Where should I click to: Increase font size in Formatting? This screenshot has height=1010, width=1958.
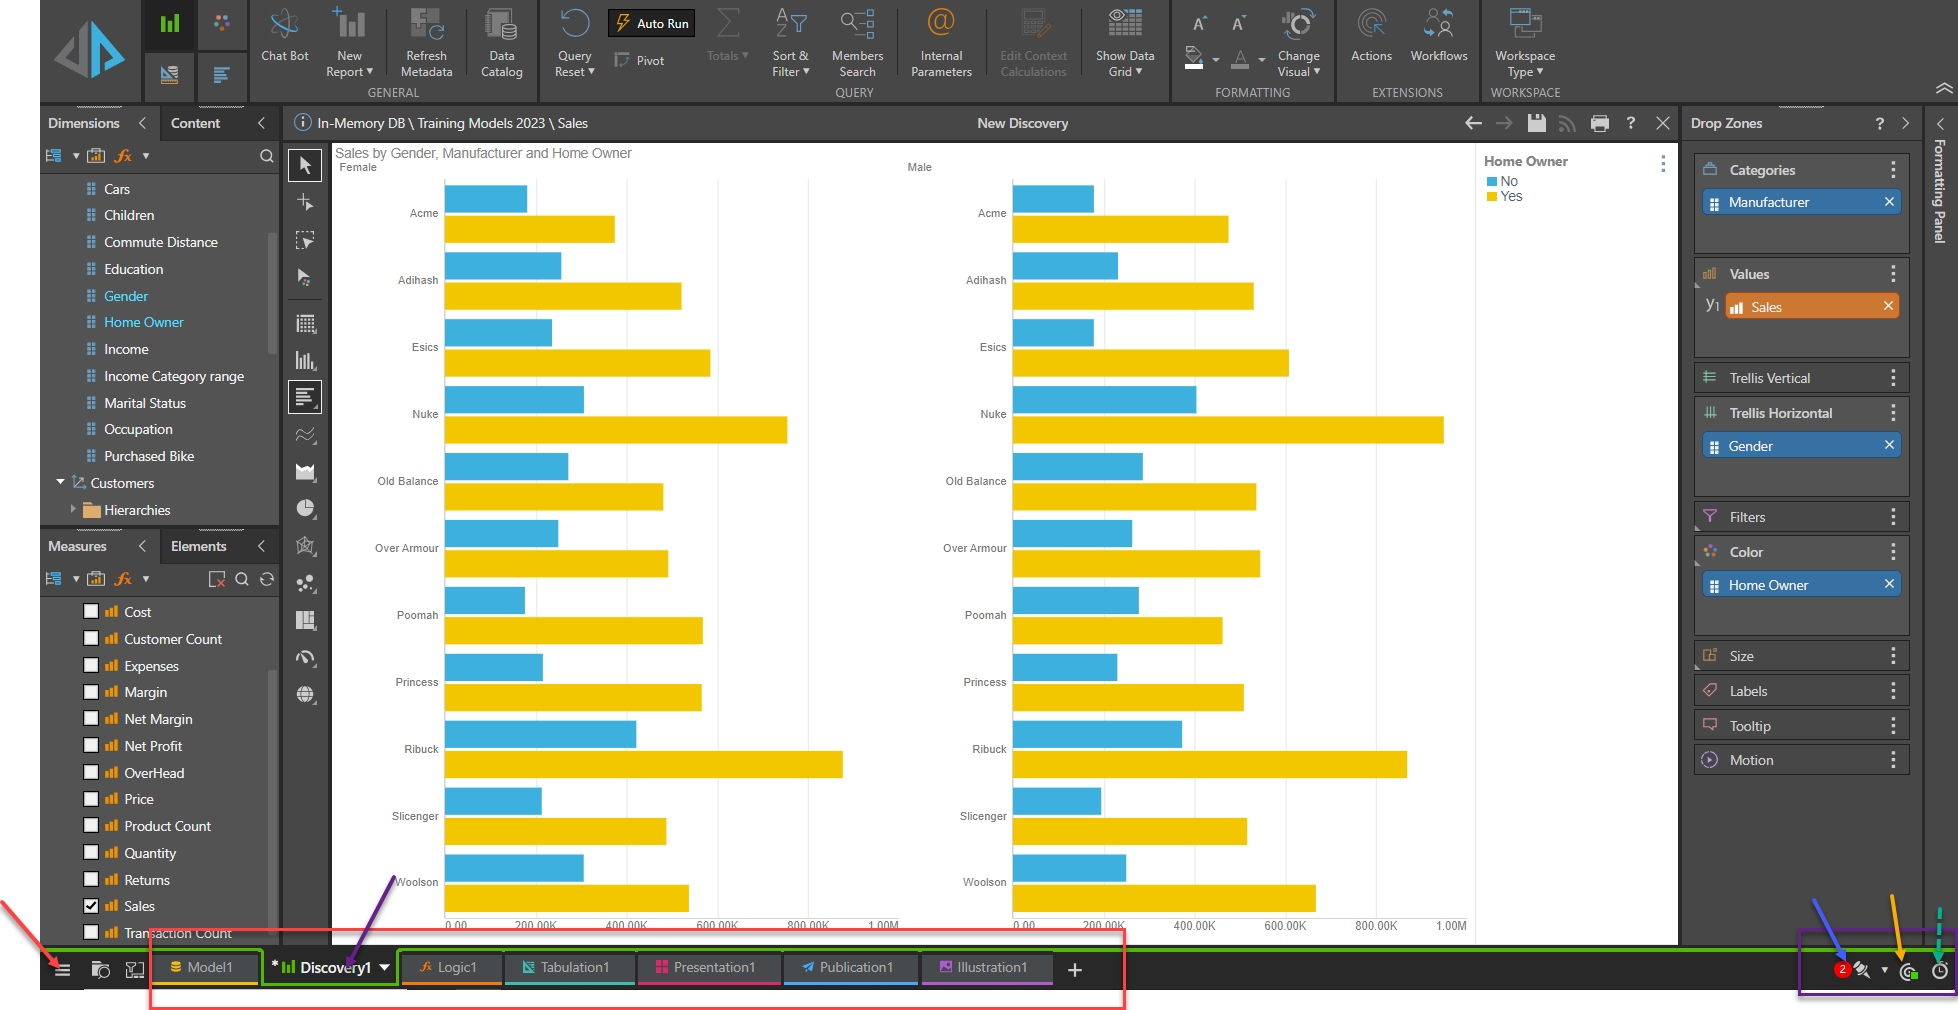pyautogui.click(x=1199, y=24)
